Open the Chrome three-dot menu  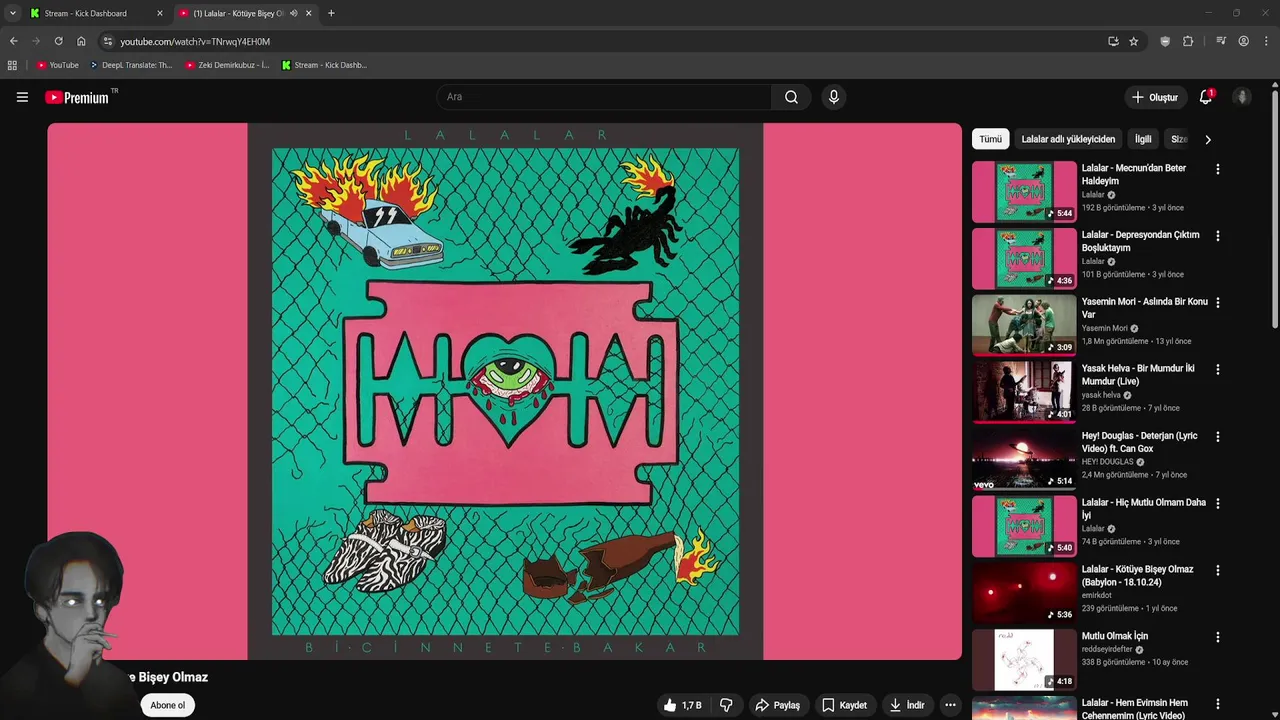tap(1267, 41)
